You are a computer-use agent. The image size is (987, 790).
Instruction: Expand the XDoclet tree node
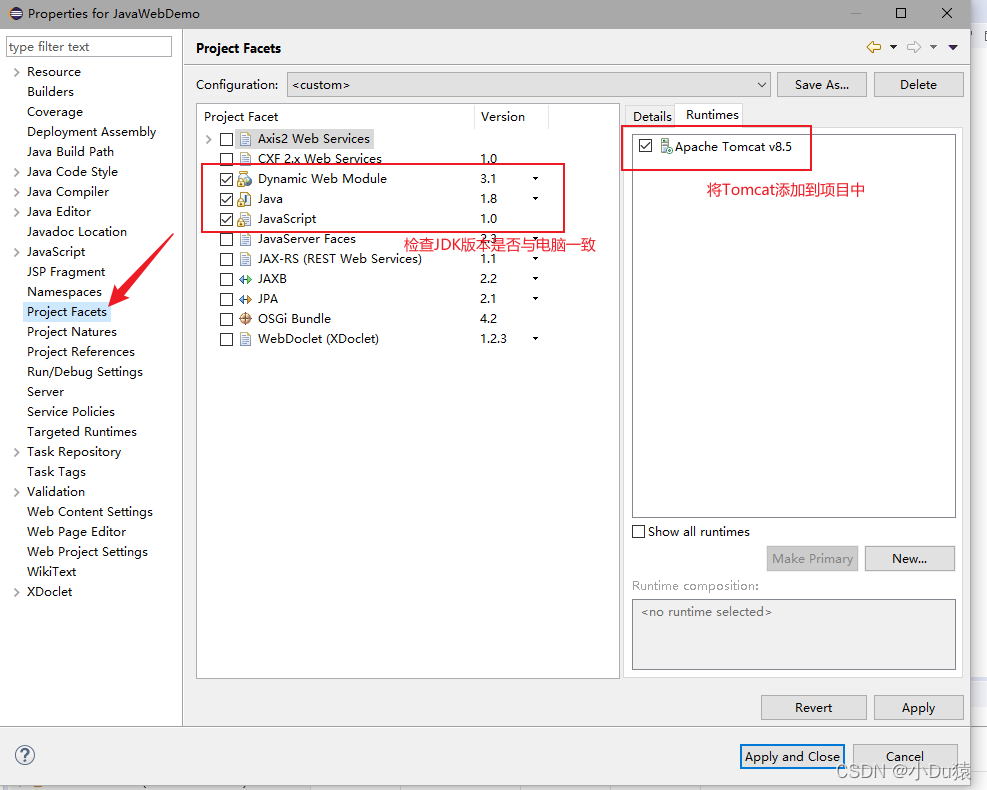pyautogui.click(x=16, y=592)
